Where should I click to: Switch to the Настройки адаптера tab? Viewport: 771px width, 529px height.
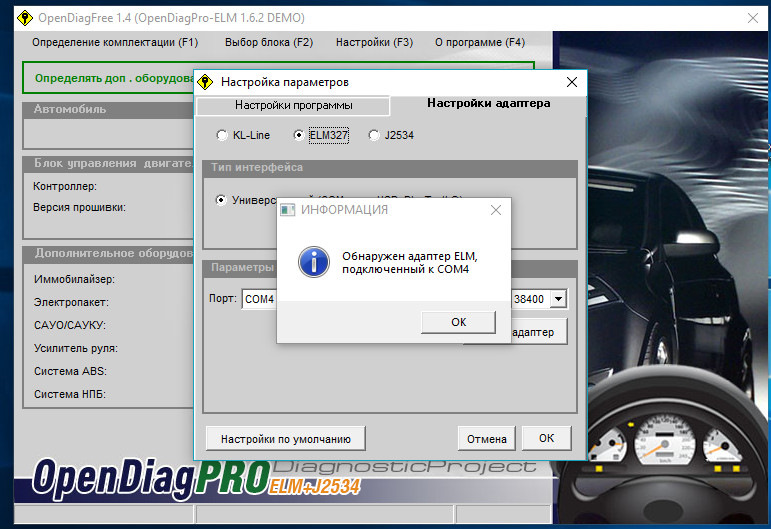[488, 103]
